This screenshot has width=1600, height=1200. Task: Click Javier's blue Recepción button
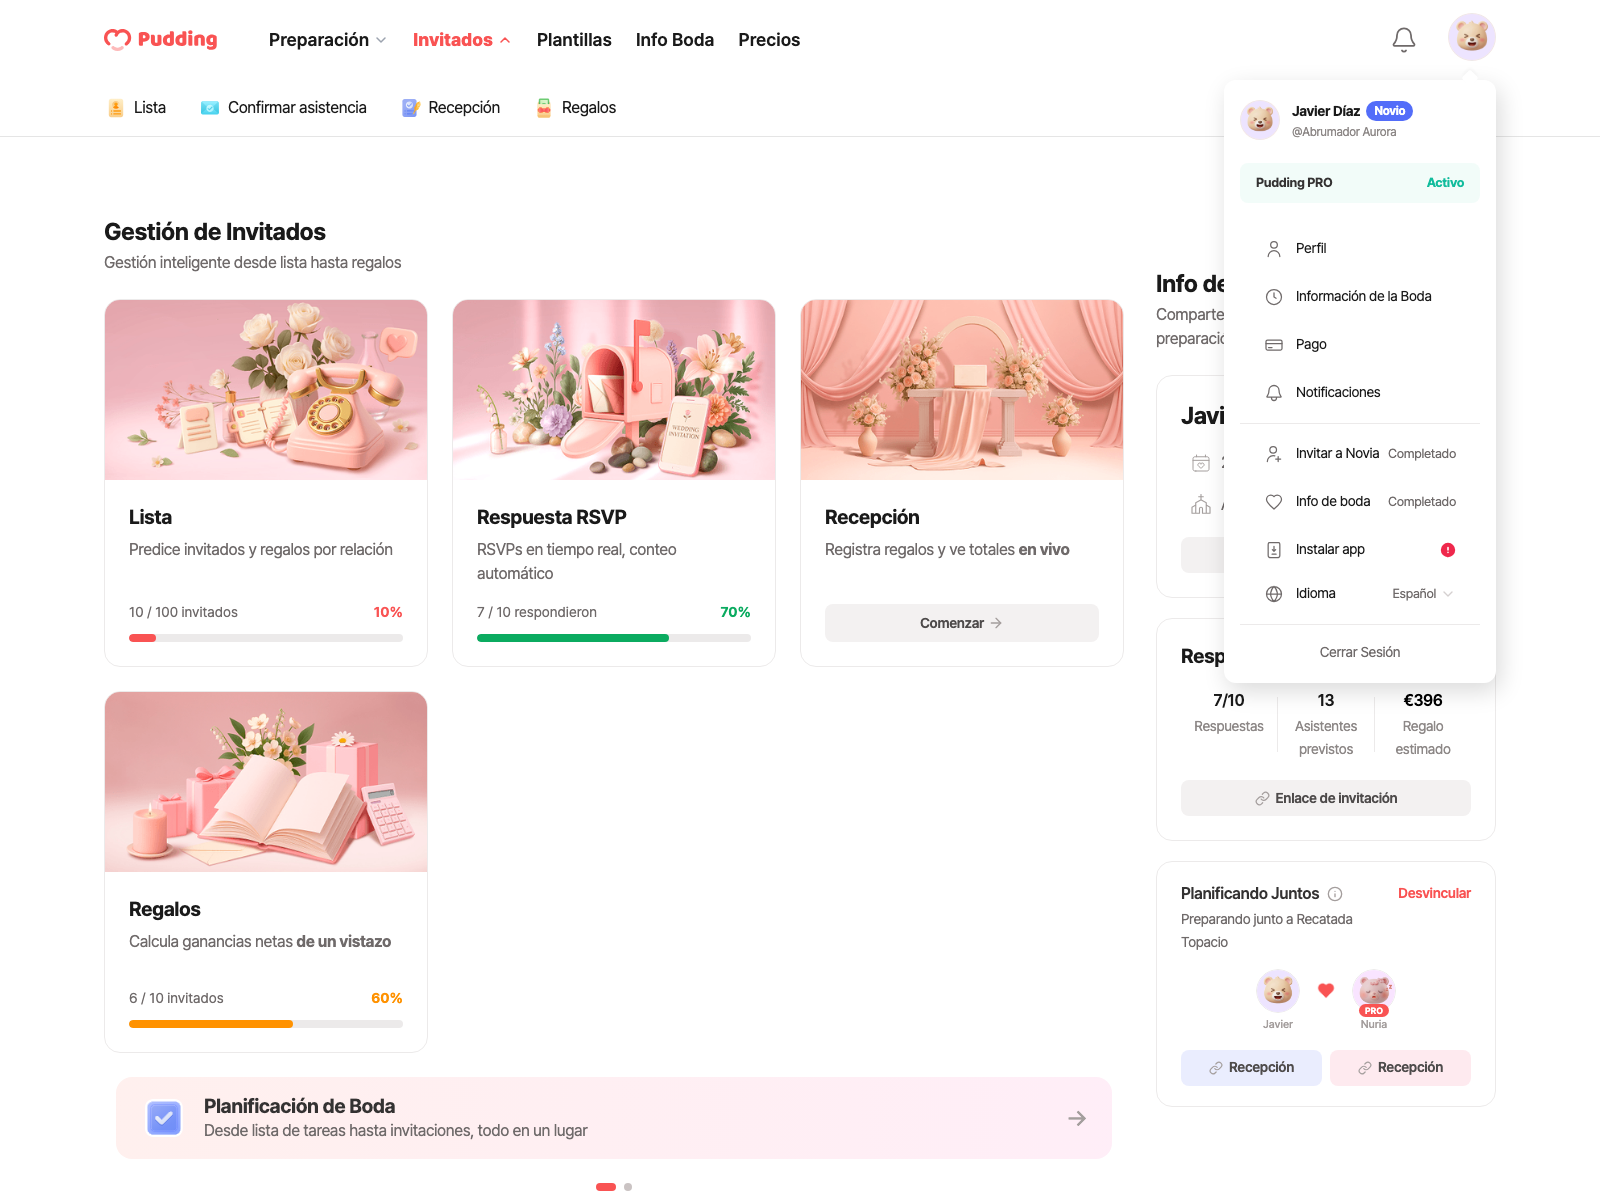click(x=1251, y=1068)
